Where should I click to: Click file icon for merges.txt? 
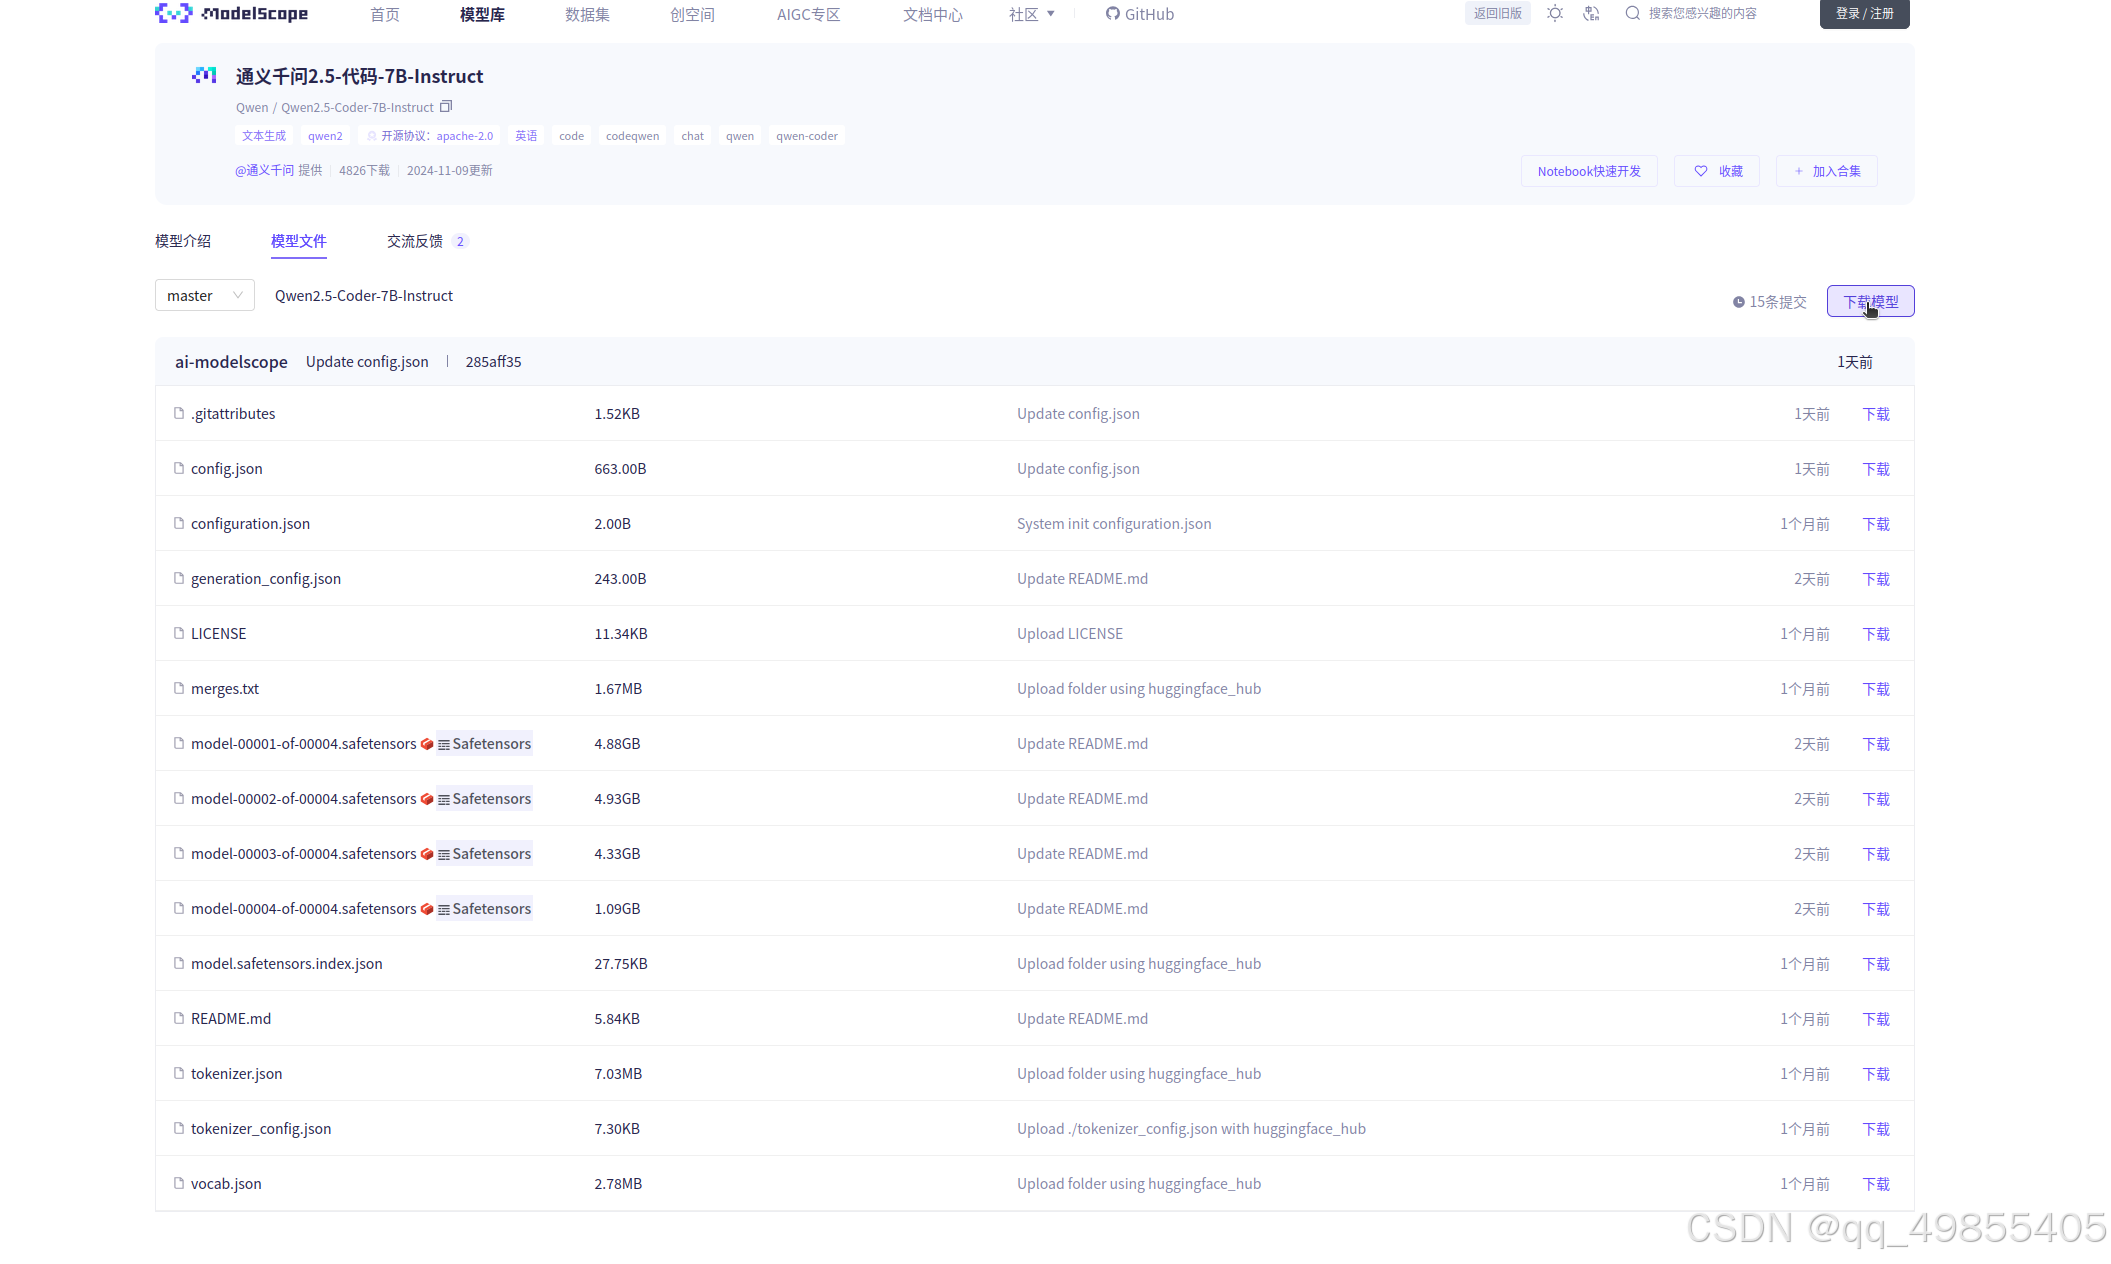tap(179, 688)
